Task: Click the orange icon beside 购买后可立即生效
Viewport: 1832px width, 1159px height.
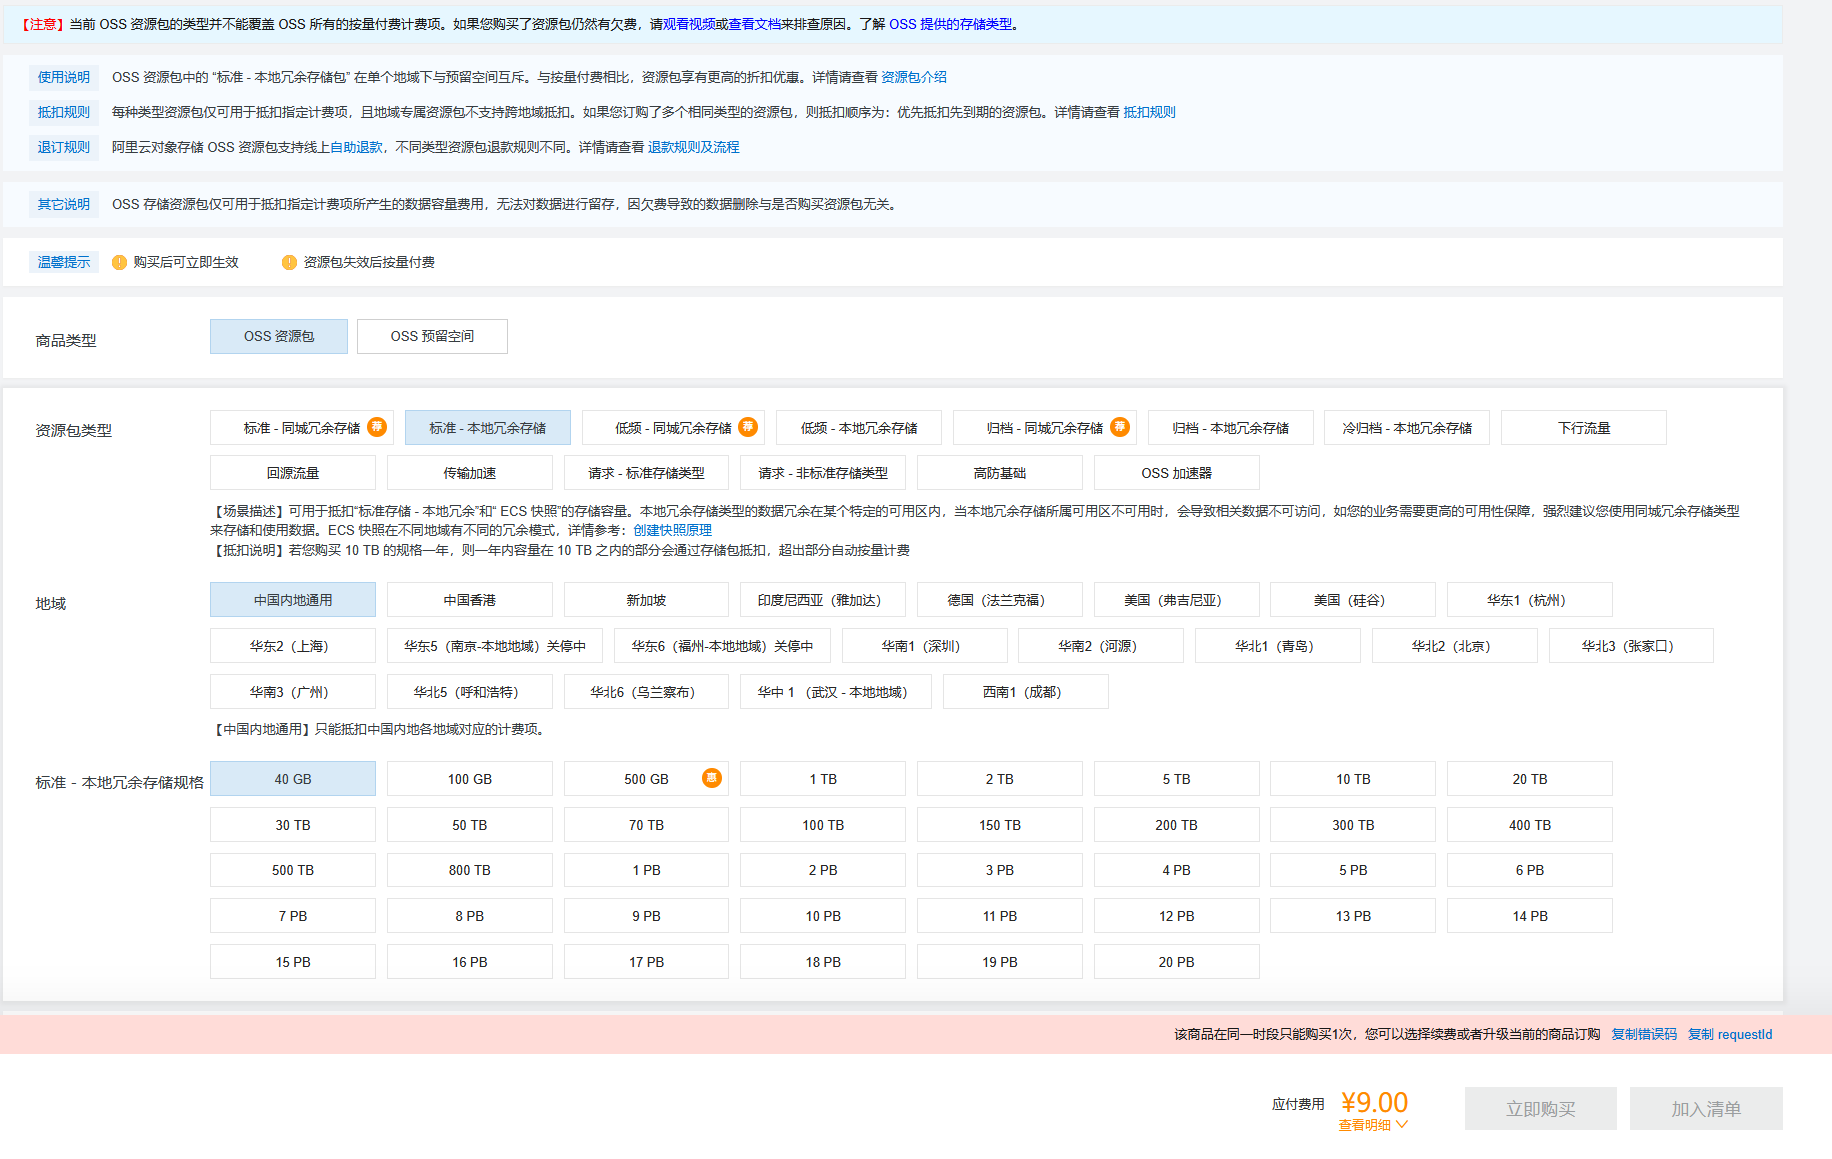Action: click(120, 263)
